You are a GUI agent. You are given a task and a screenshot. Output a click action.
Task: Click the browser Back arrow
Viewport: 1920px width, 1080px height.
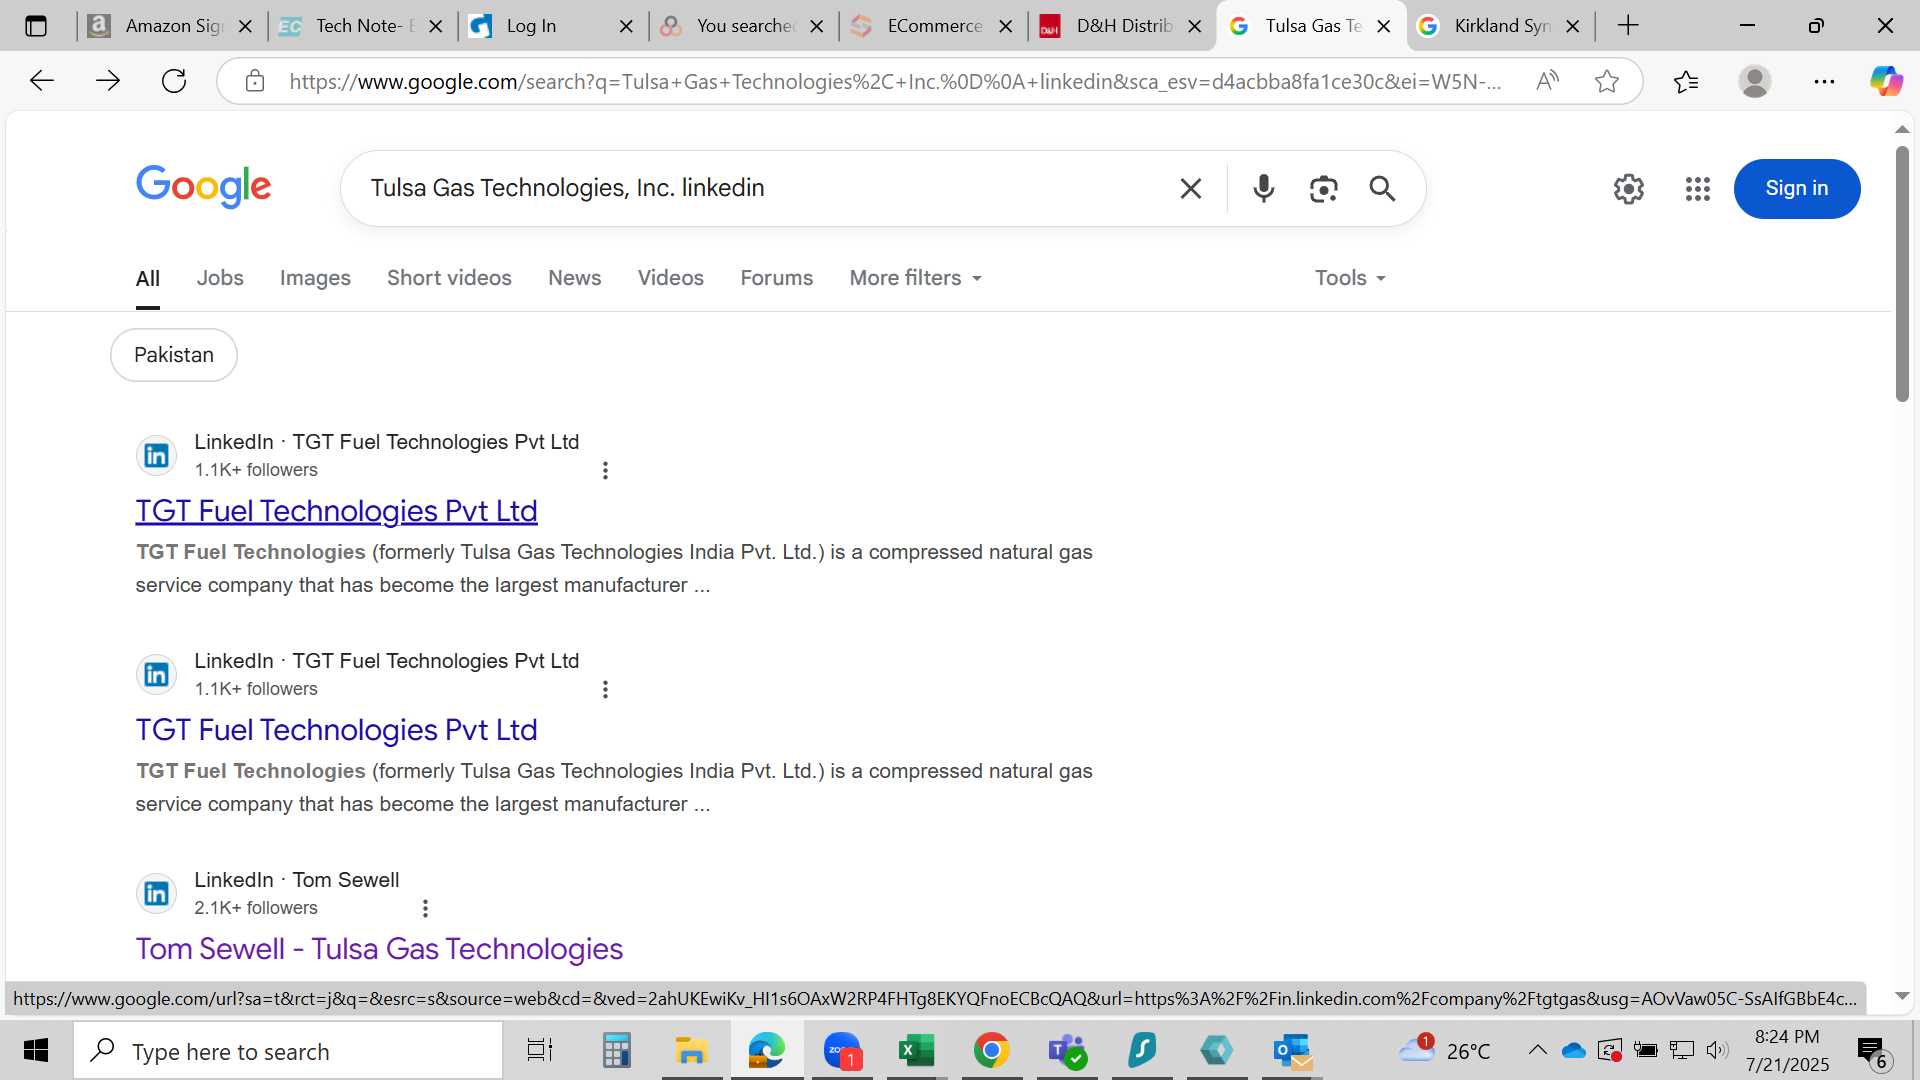(x=41, y=81)
